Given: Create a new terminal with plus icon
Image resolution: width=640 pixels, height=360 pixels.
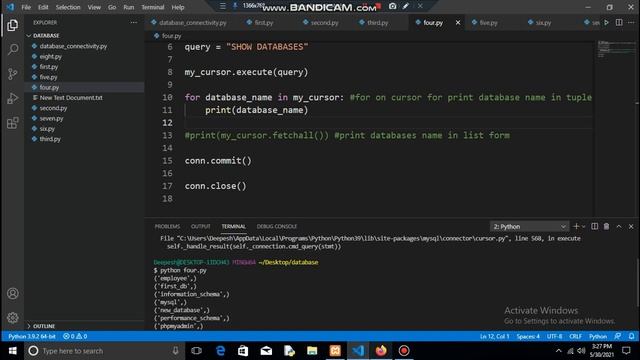Looking at the screenshot, I should 576,226.
